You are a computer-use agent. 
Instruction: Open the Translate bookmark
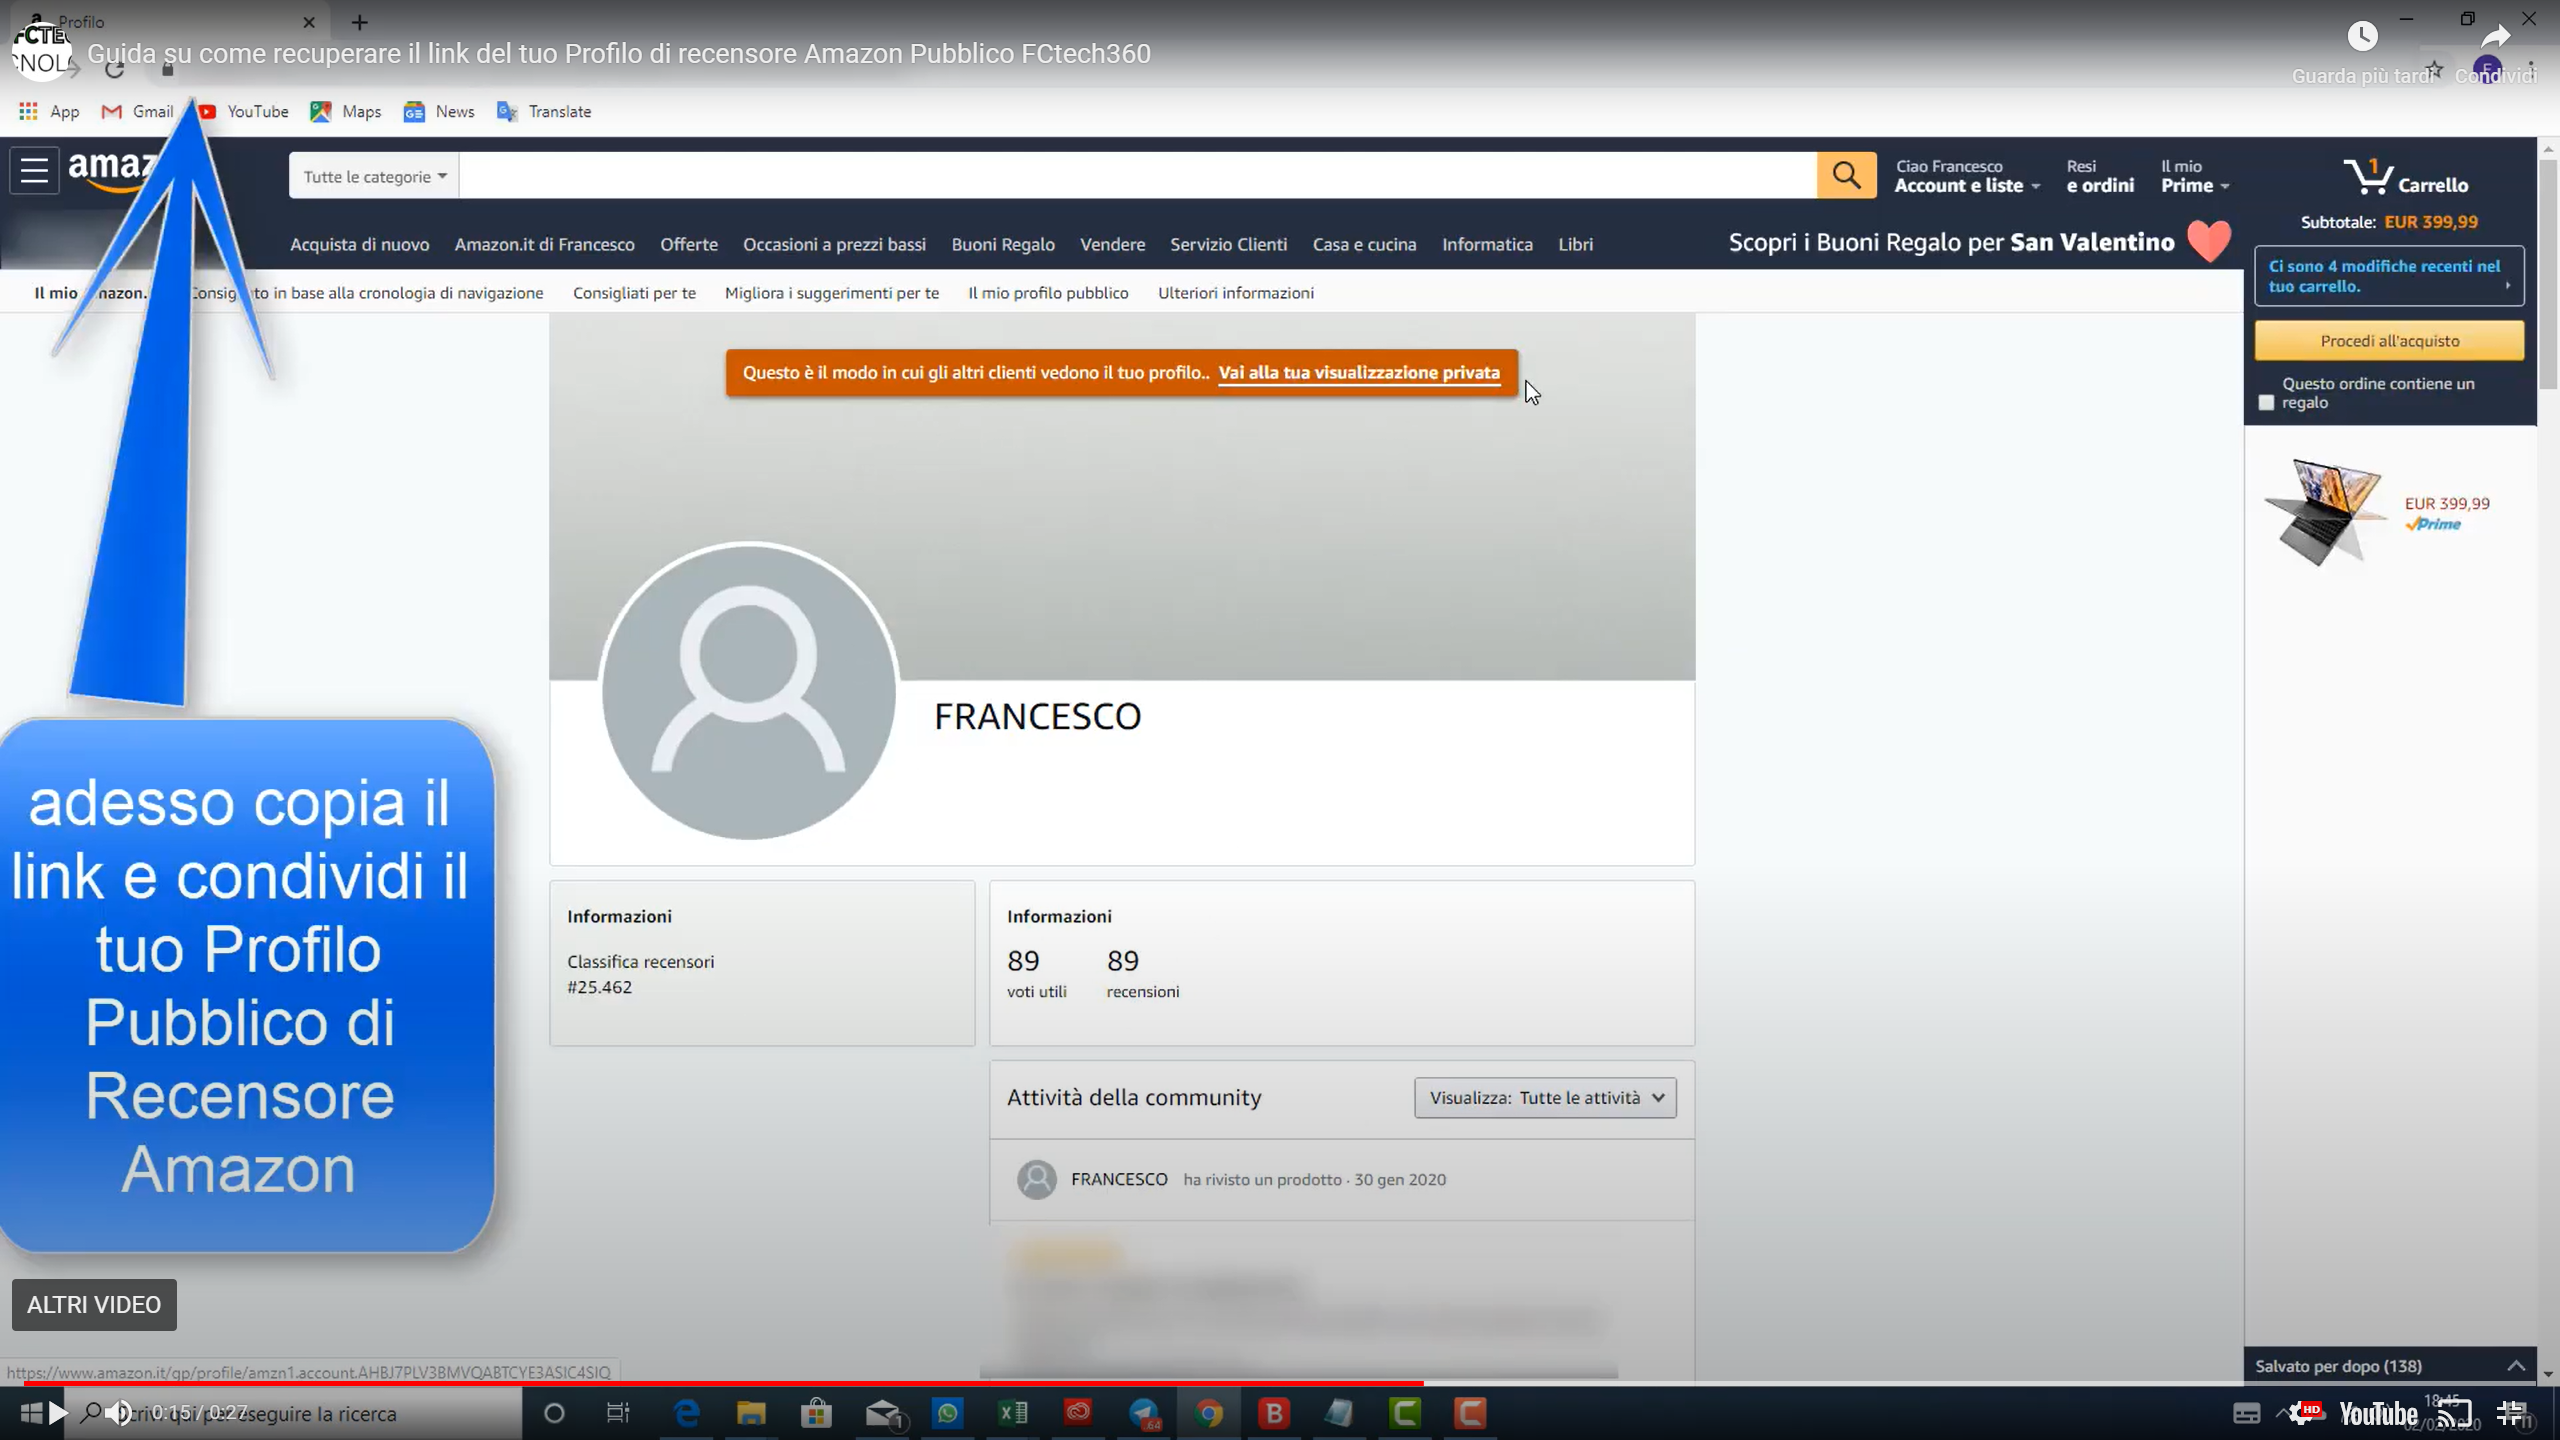pyautogui.click(x=544, y=111)
